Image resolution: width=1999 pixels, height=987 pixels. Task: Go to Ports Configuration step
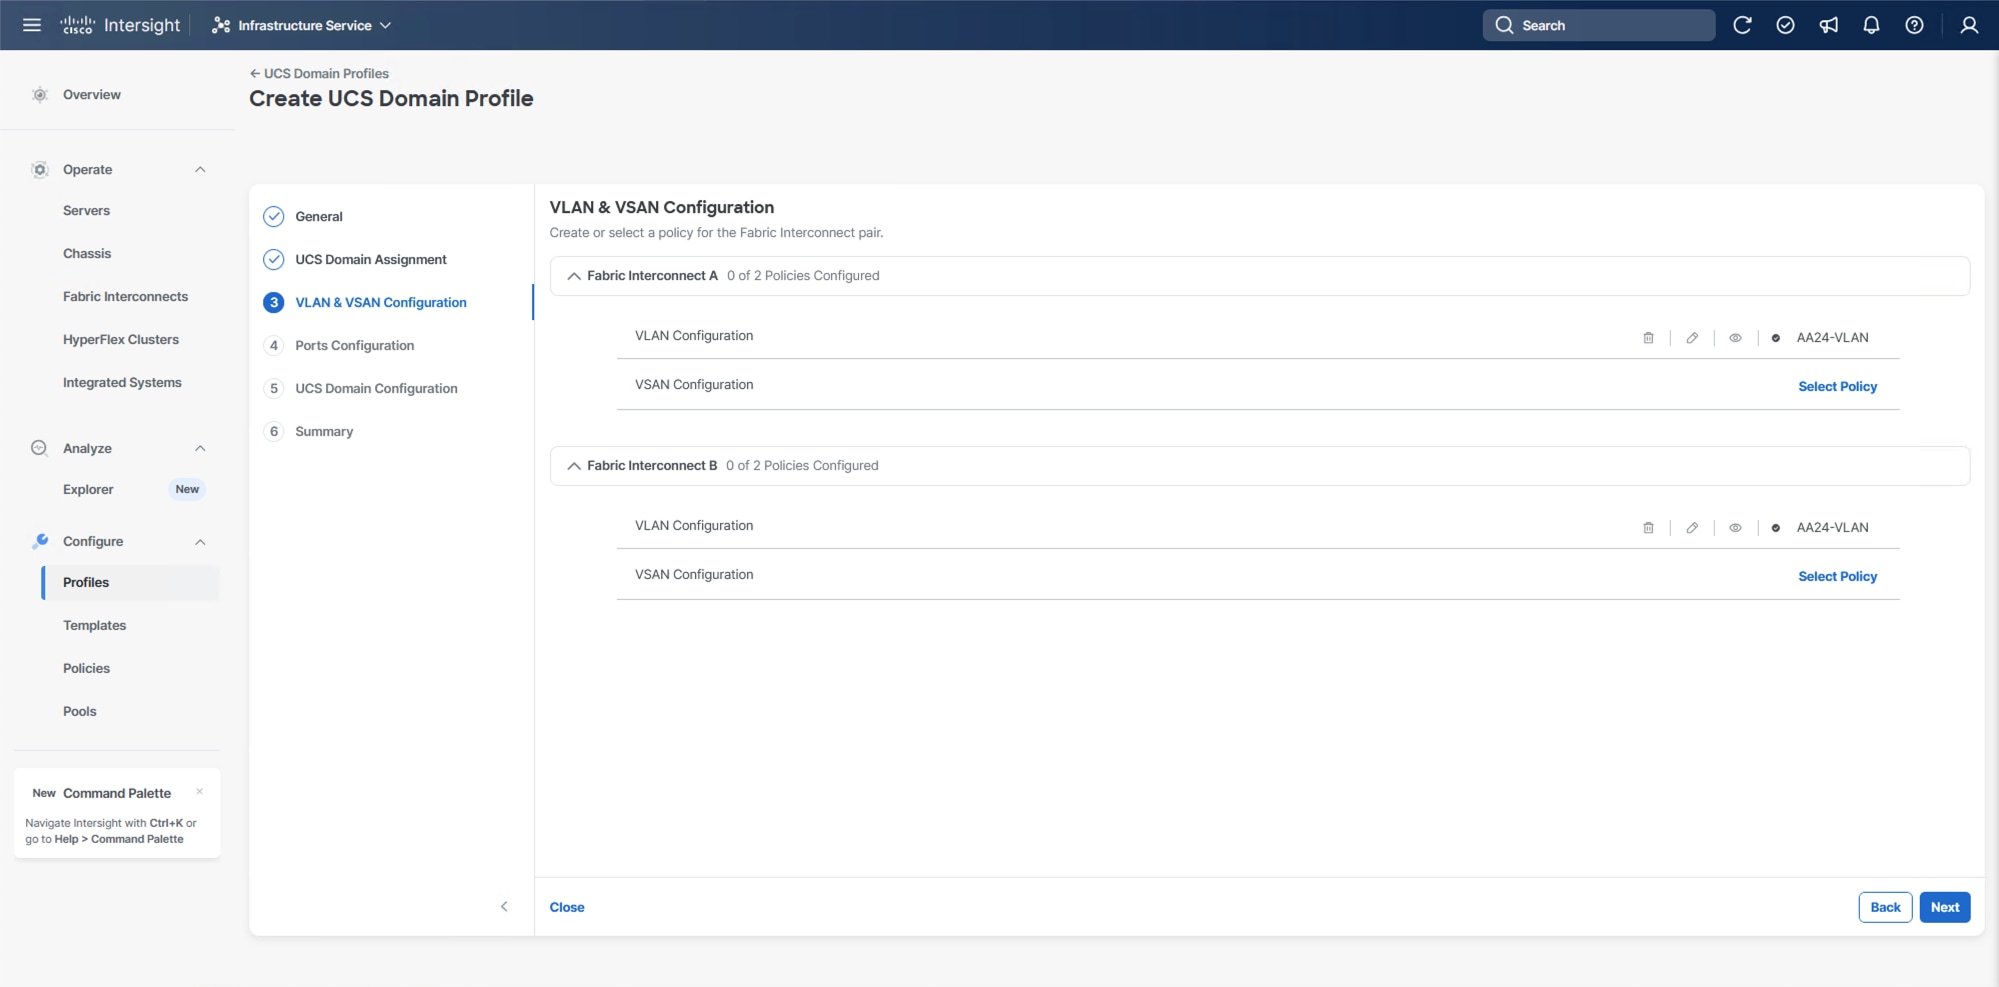coord(354,345)
